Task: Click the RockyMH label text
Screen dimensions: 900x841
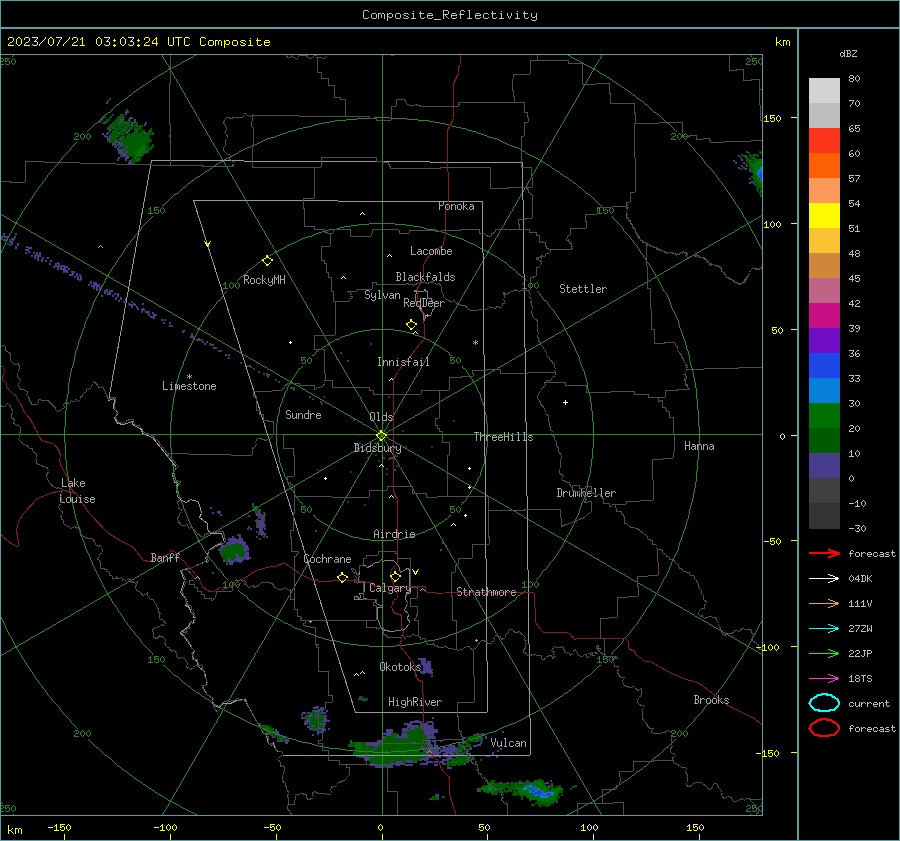Action: pyautogui.click(x=264, y=280)
